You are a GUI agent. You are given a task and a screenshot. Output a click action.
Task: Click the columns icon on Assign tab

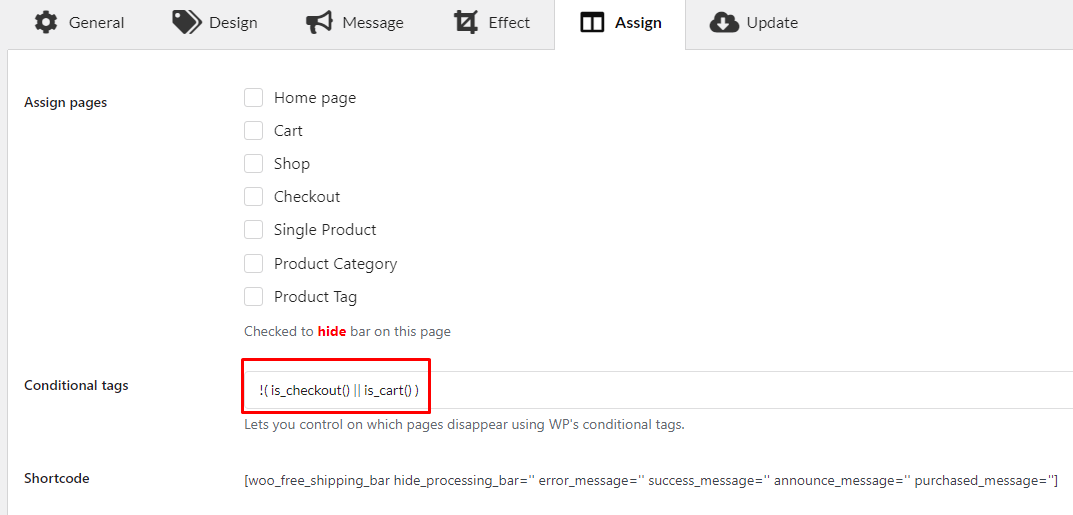(x=592, y=23)
